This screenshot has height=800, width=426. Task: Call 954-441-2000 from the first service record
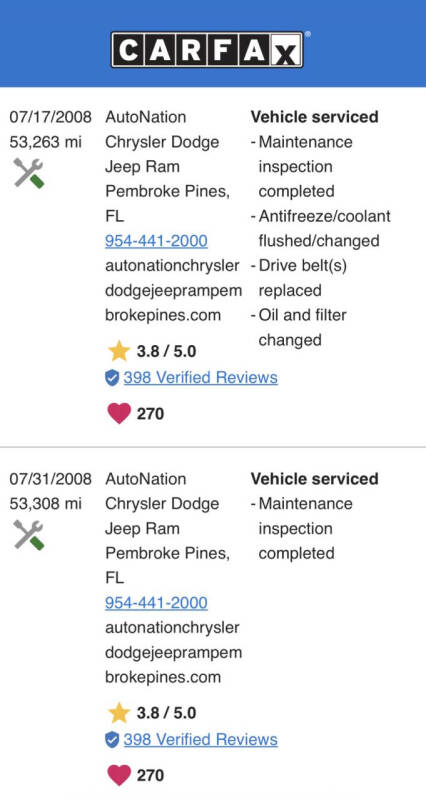(x=156, y=241)
